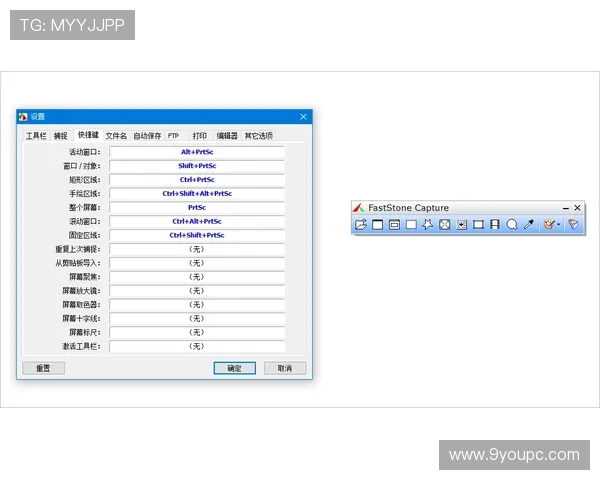
Task: Select Capture Full Screen tool
Action: pos(445,224)
